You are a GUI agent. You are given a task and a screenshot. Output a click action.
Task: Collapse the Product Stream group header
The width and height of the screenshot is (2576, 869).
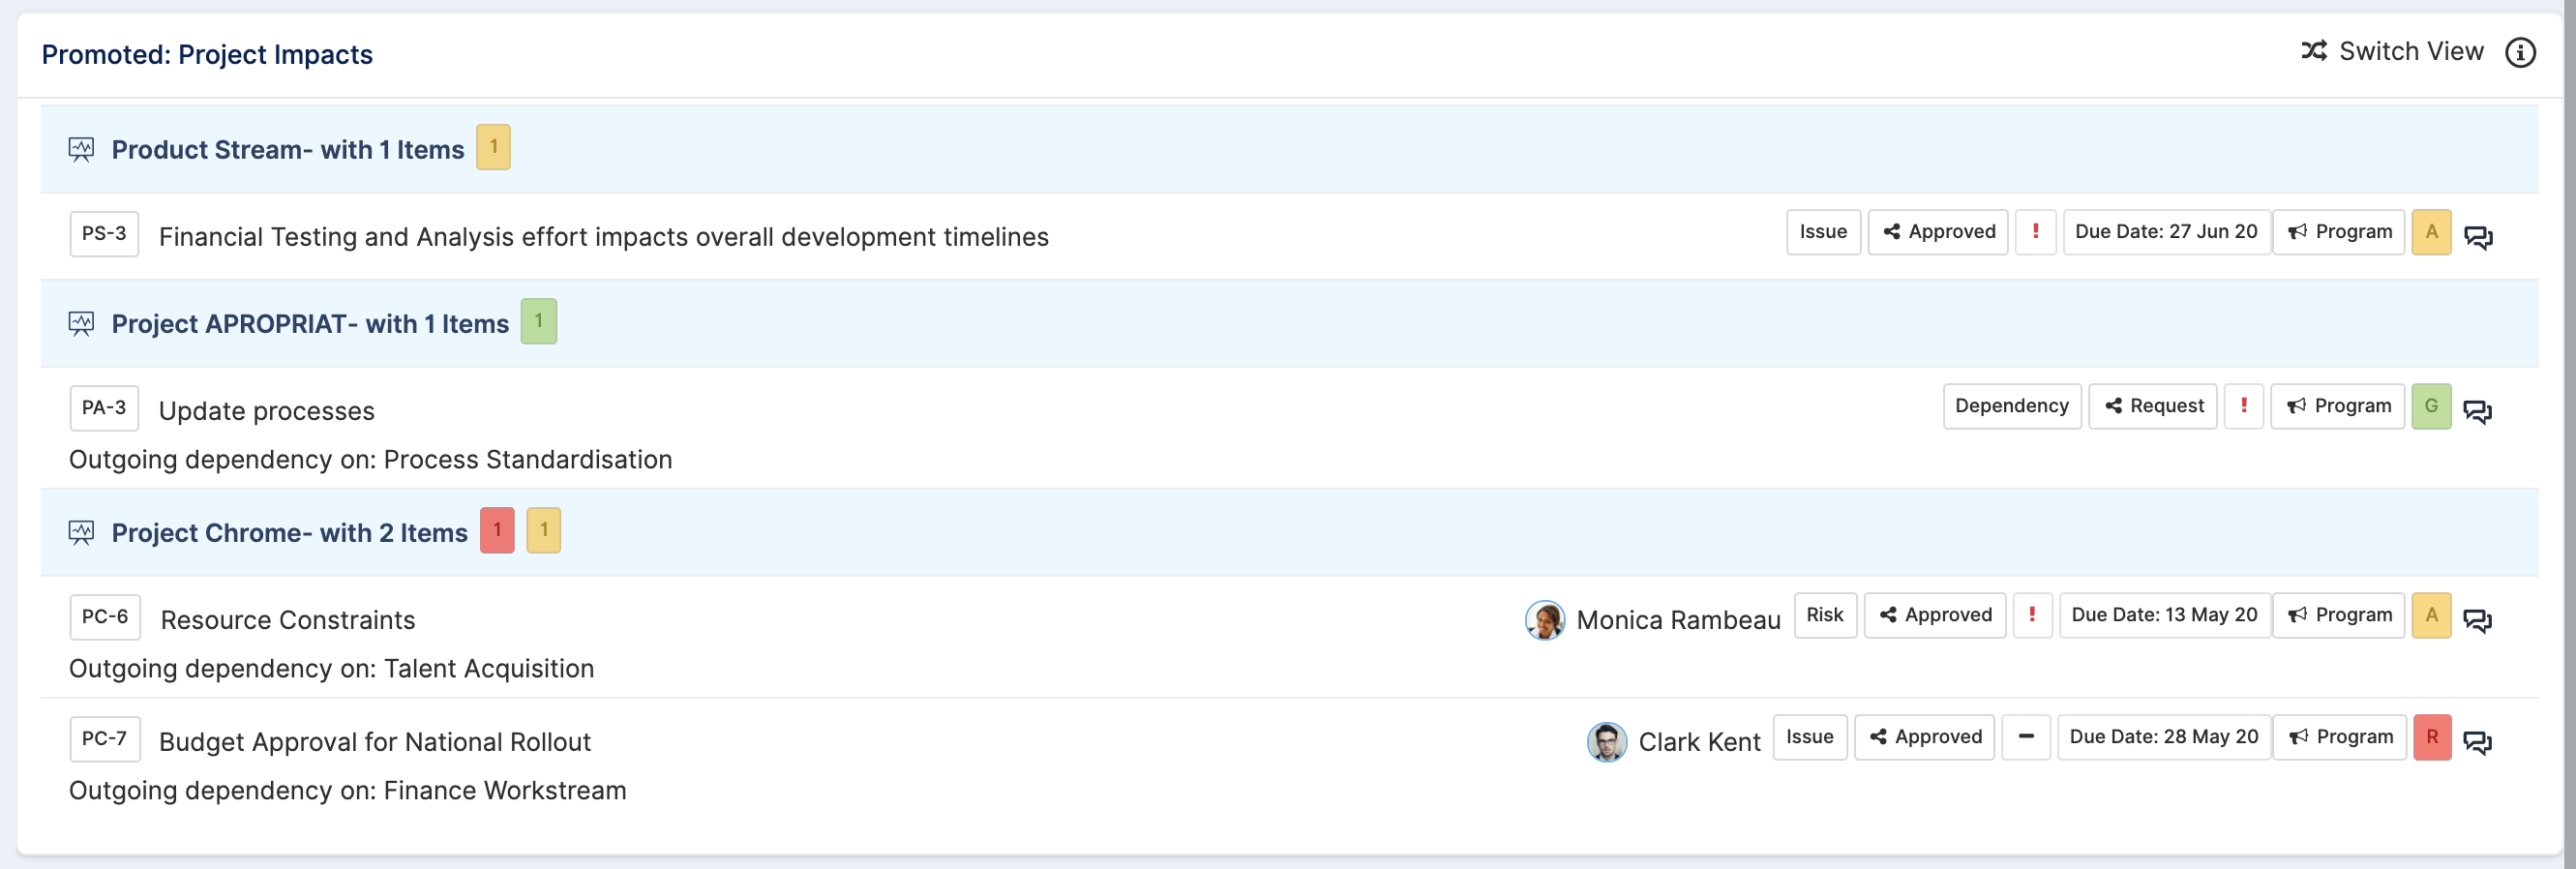(287, 150)
